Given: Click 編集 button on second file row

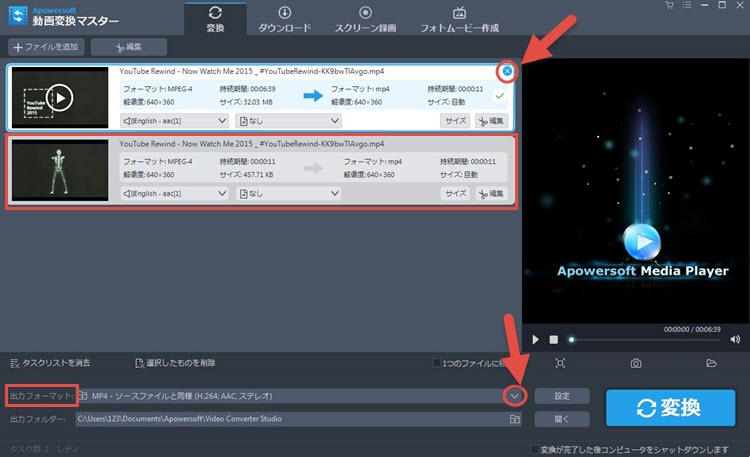Looking at the screenshot, I should click(491, 193).
